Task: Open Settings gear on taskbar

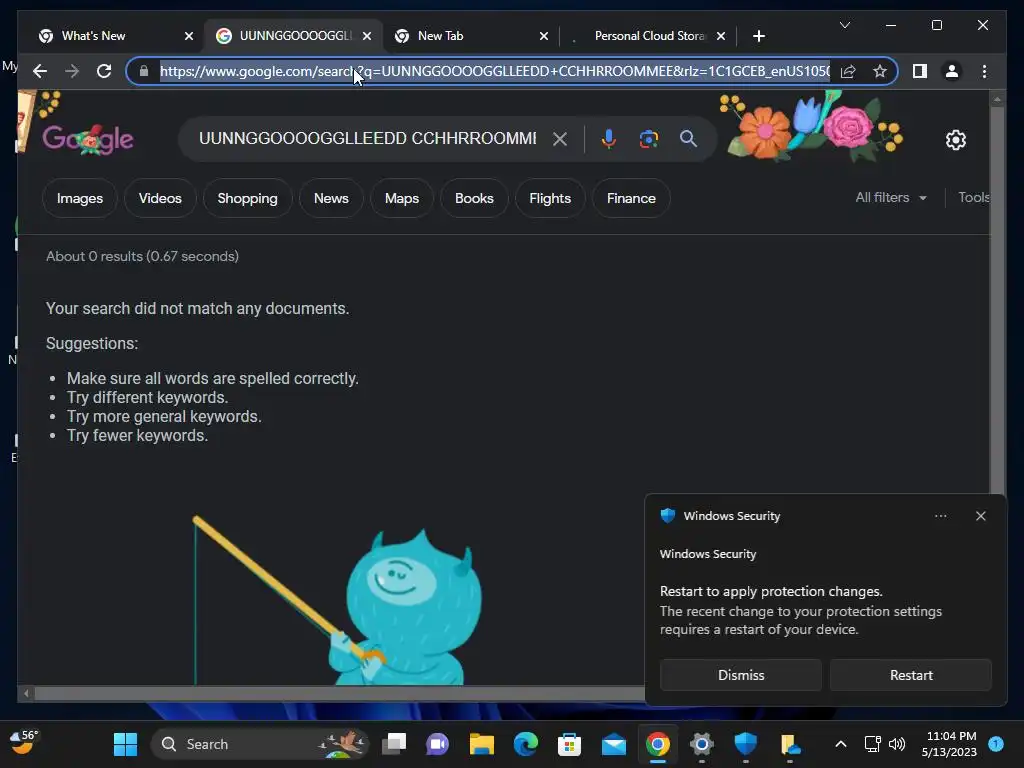Action: [x=701, y=744]
